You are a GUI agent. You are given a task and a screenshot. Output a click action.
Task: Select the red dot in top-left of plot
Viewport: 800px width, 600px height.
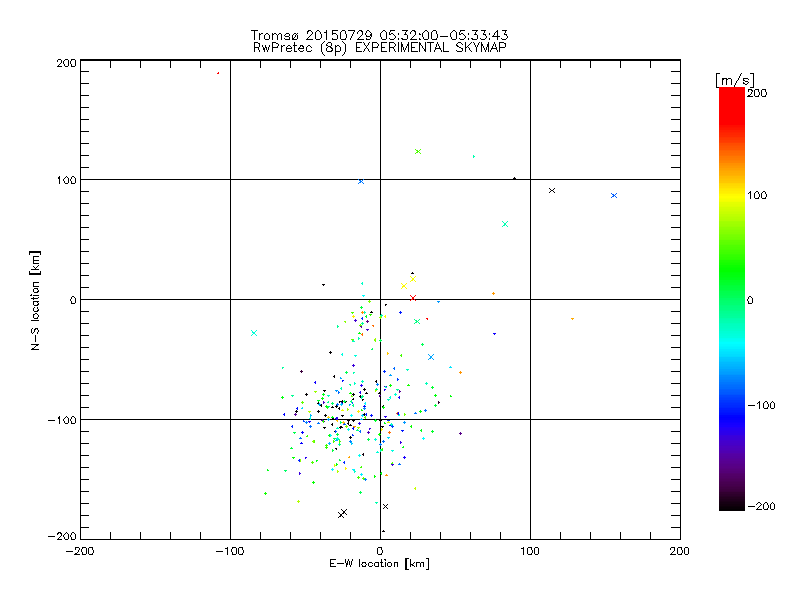218,73
